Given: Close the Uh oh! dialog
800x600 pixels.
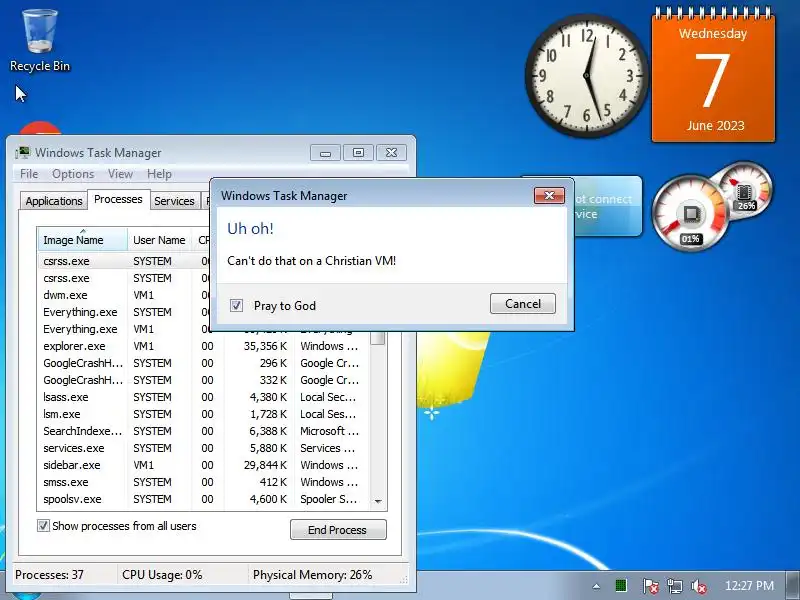Looking at the screenshot, I should pyautogui.click(x=549, y=195).
